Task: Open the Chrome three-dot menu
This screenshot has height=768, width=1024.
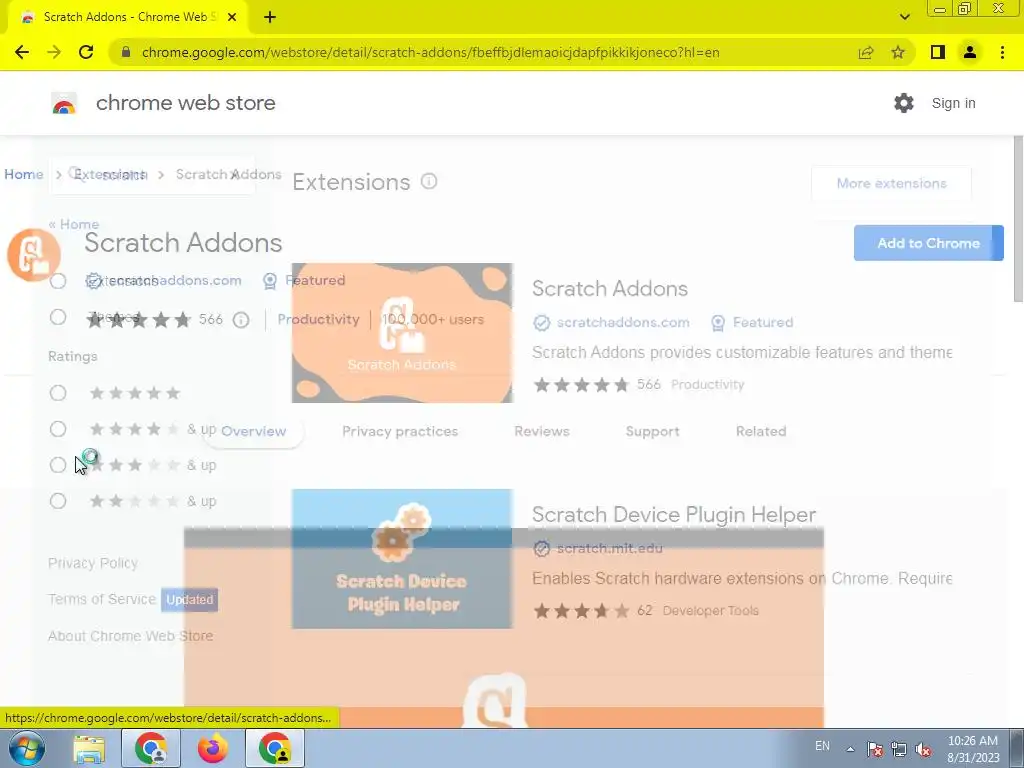Action: [x=1002, y=52]
